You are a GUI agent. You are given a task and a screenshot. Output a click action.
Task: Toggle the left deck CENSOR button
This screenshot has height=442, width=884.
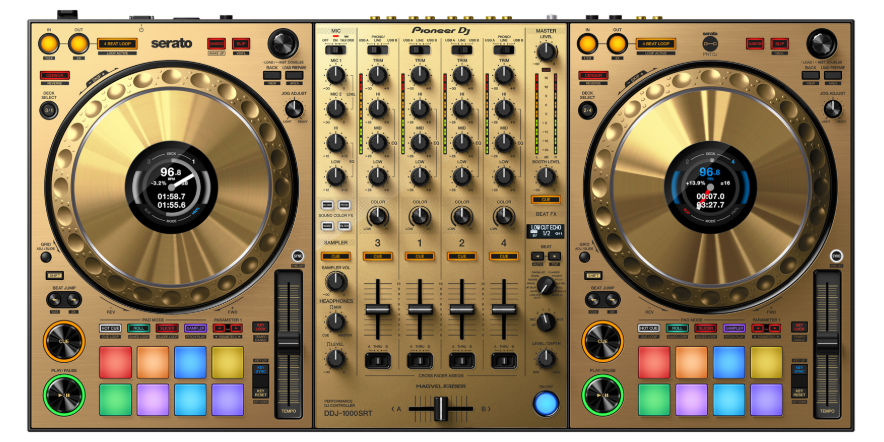tap(54, 76)
